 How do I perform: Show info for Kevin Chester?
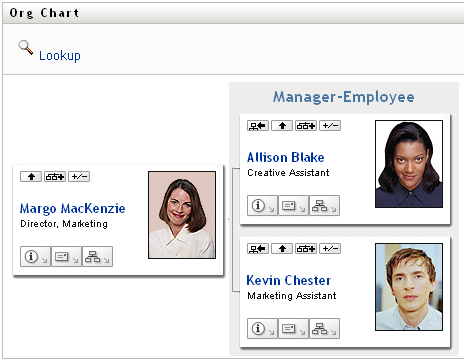click(262, 329)
